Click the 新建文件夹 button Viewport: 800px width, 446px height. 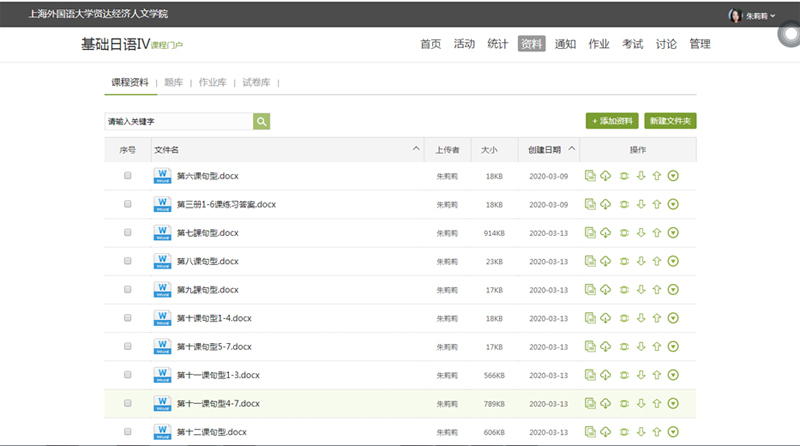(670, 121)
